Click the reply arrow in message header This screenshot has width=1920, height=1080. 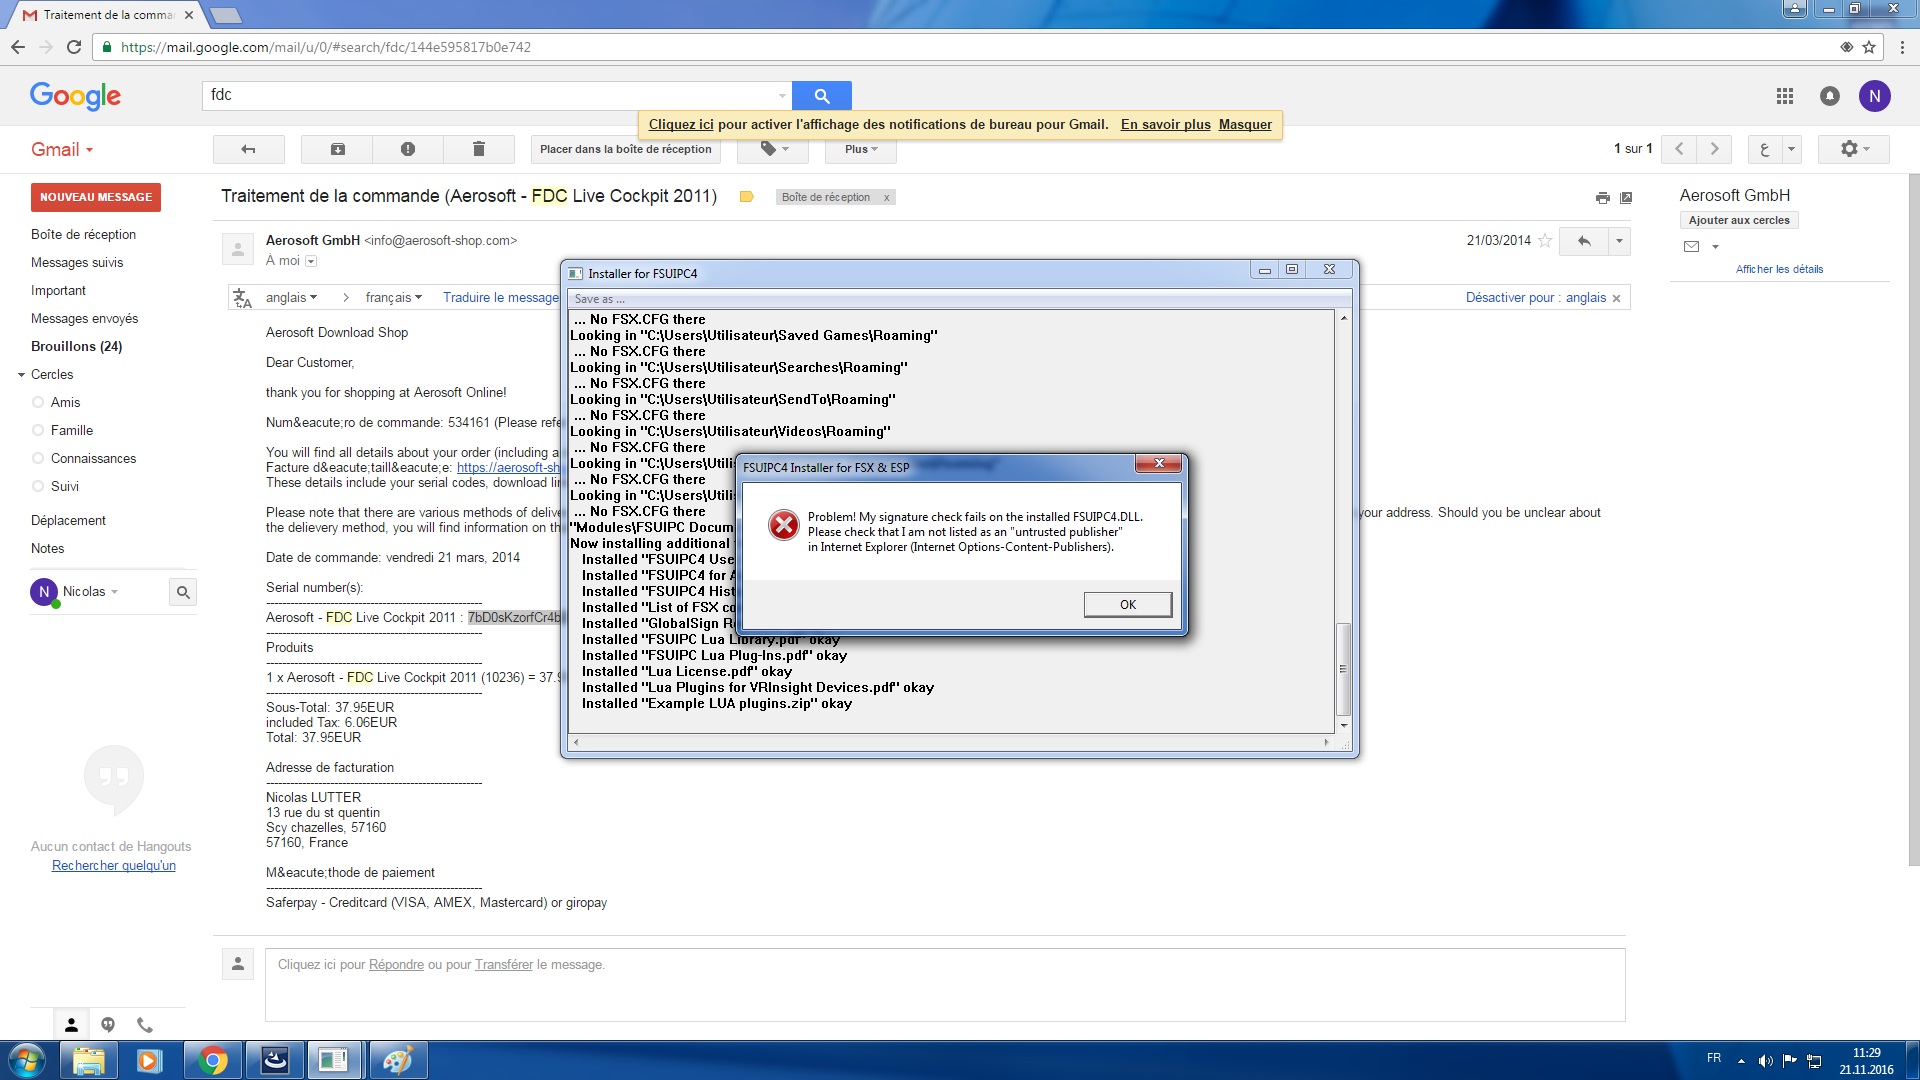point(1584,241)
